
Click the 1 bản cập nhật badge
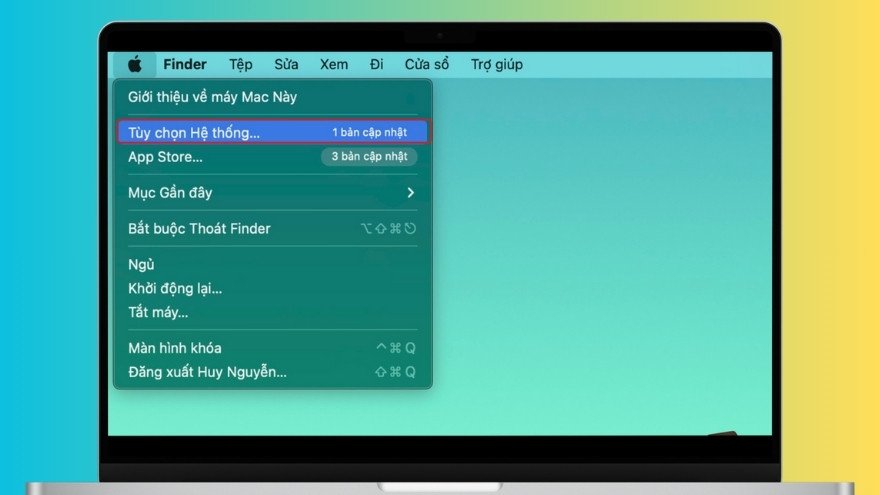(369, 132)
